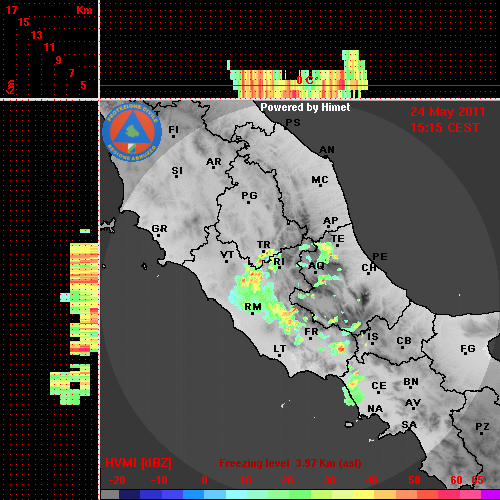Click the 17 Km altitude axis label

11,10
